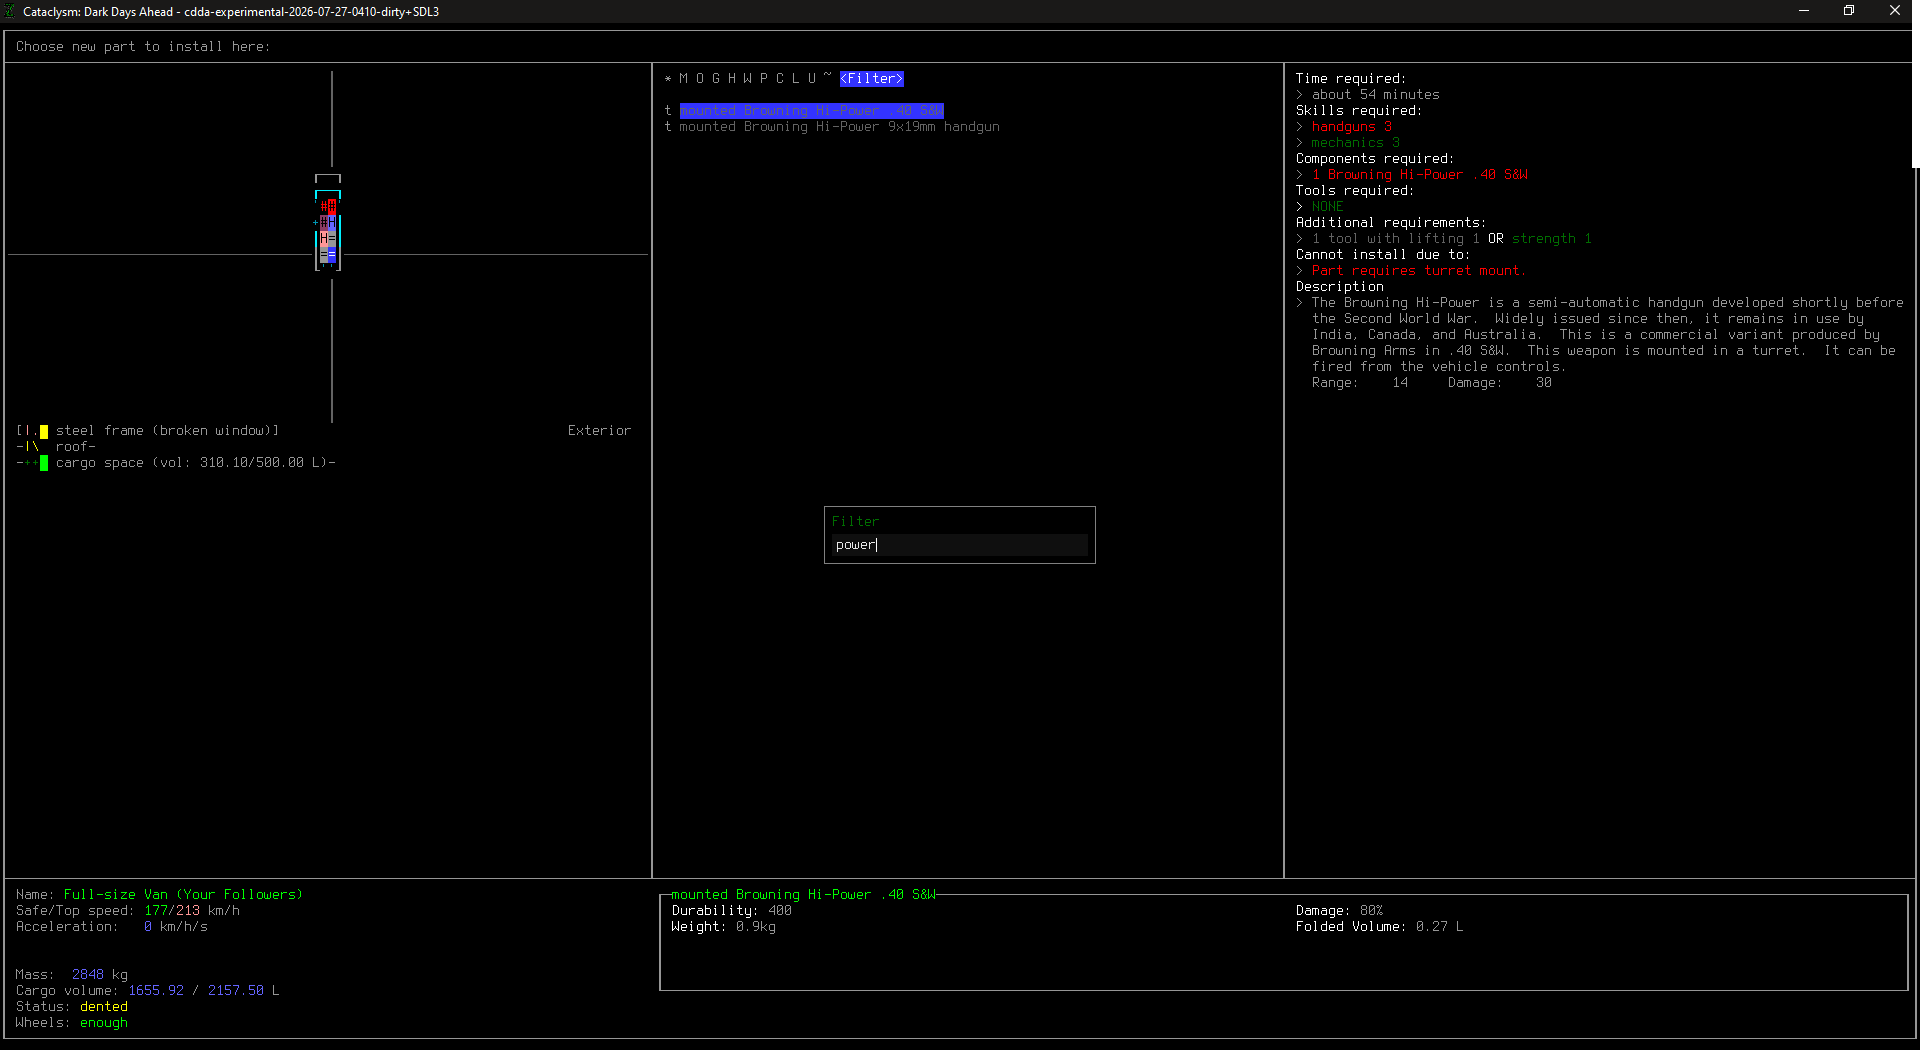Click the 'handguns 3' skill requirement

tap(1352, 127)
